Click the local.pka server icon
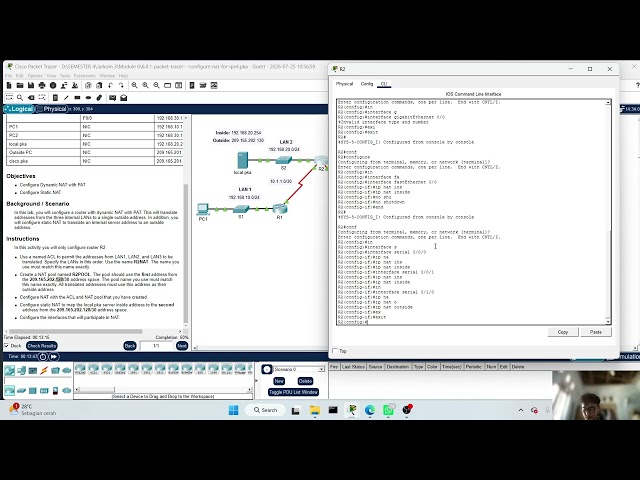 coord(242,160)
